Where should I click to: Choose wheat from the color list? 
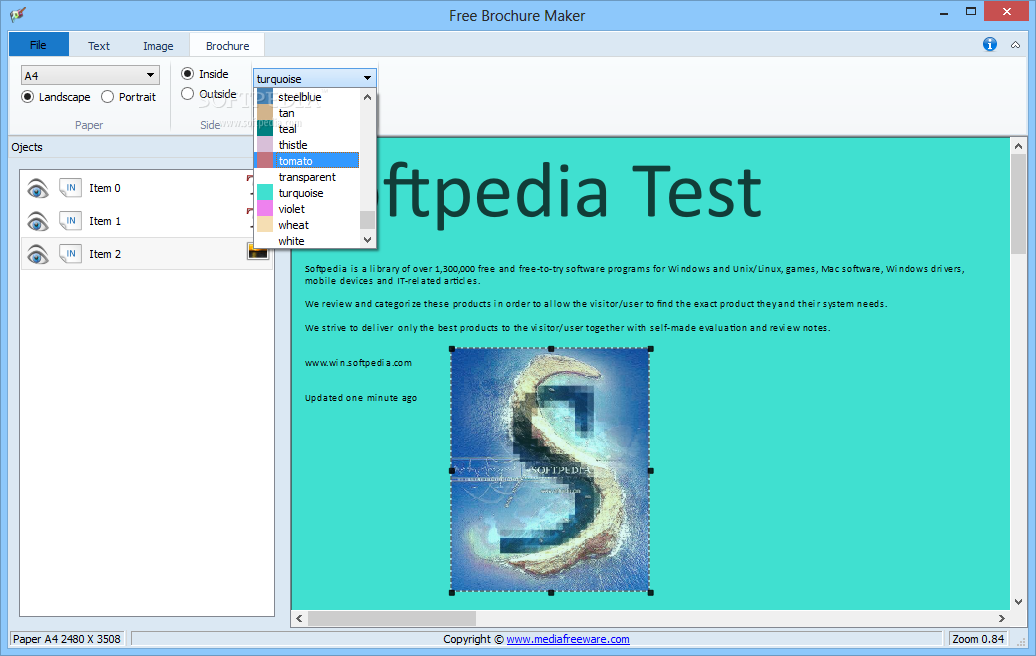307,225
